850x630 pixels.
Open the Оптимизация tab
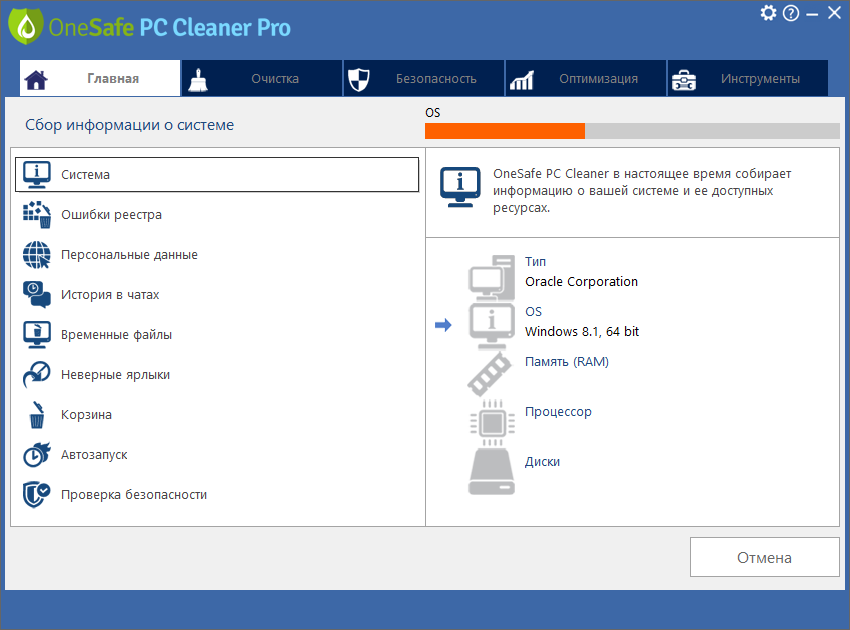[586, 79]
